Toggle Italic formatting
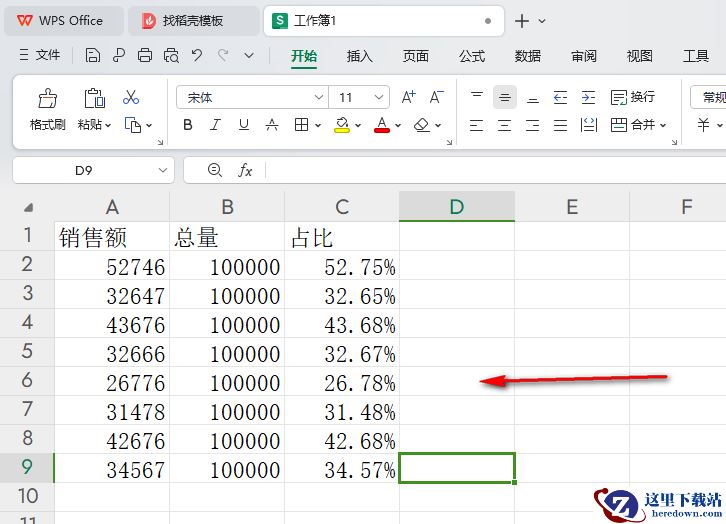The height and width of the screenshot is (524, 726). click(x=215, y=125)
